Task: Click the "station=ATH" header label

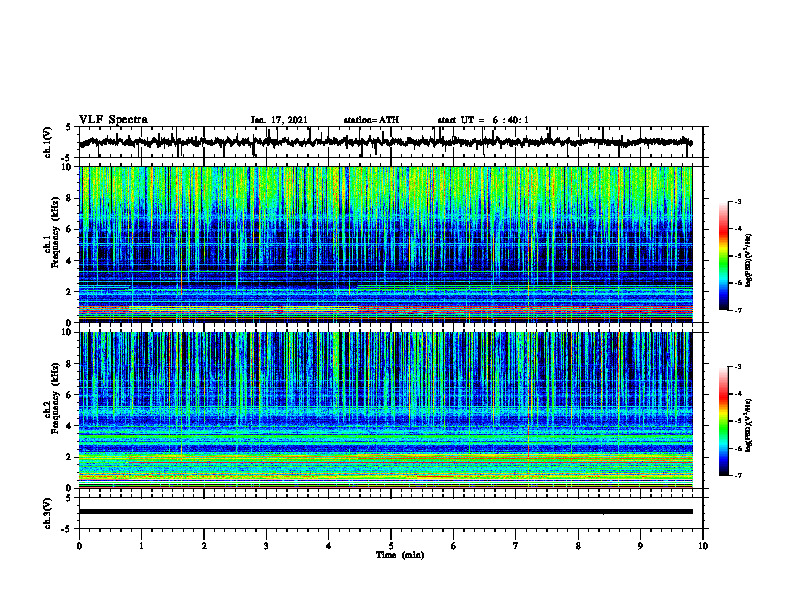Action: point(371,120)
